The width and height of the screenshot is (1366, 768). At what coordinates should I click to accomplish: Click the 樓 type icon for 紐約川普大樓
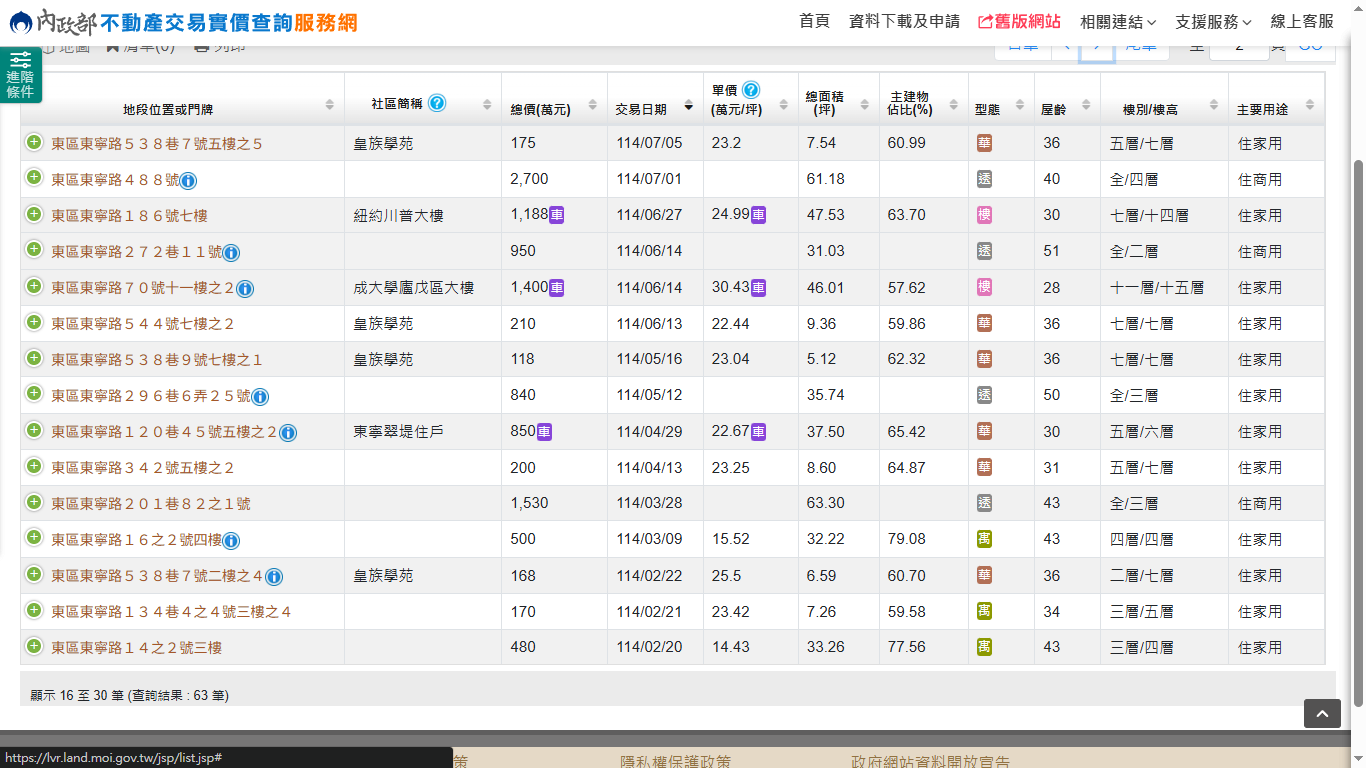click(x=984, y=215)
